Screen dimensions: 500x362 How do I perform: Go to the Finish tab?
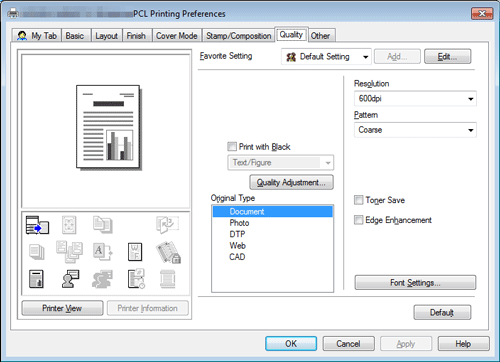[x=136, y=36]
